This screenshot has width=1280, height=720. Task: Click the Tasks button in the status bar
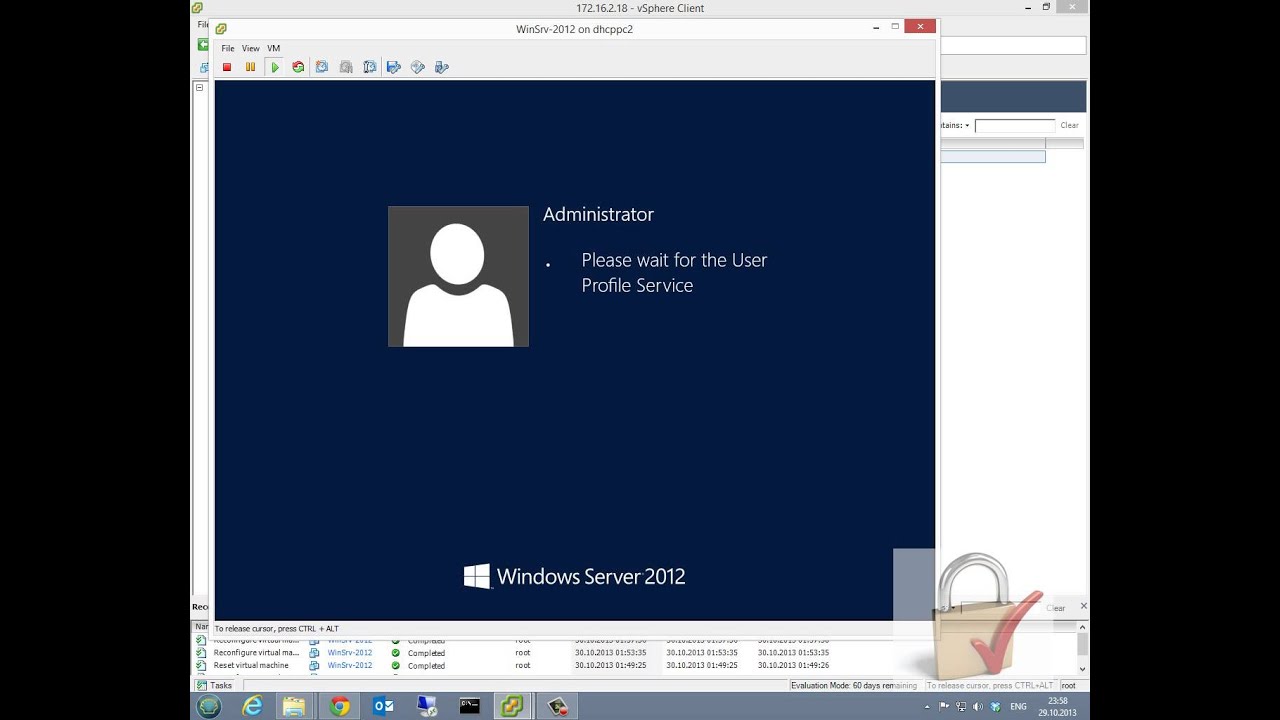(x=215, y=685)
